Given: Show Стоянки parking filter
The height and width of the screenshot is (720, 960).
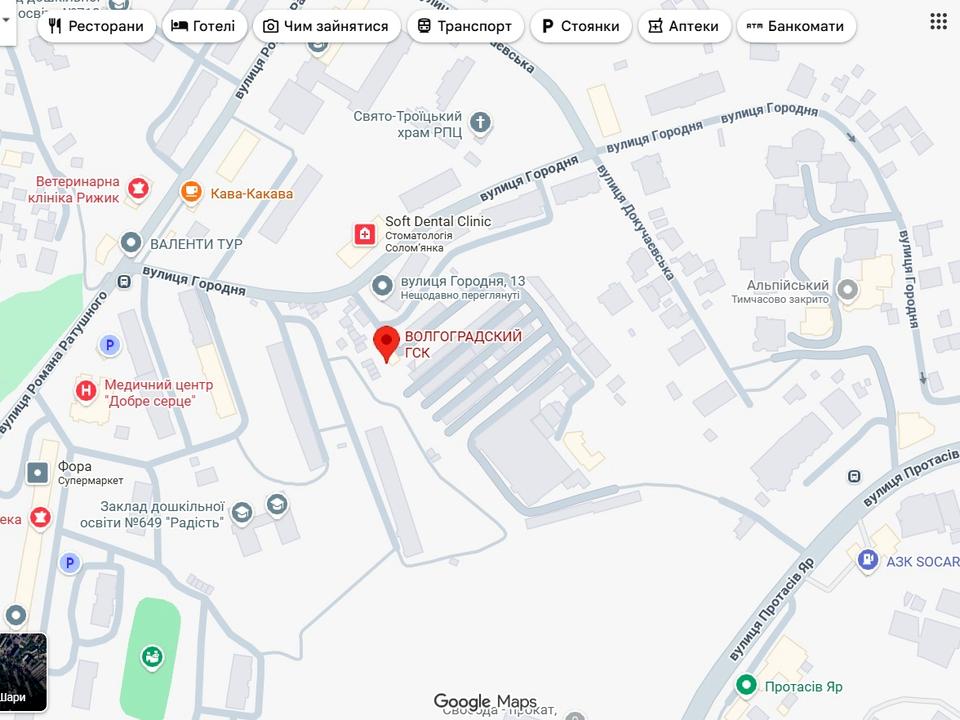Looking at the screenshot, I should pyautogui.click(x=581, y=26).
